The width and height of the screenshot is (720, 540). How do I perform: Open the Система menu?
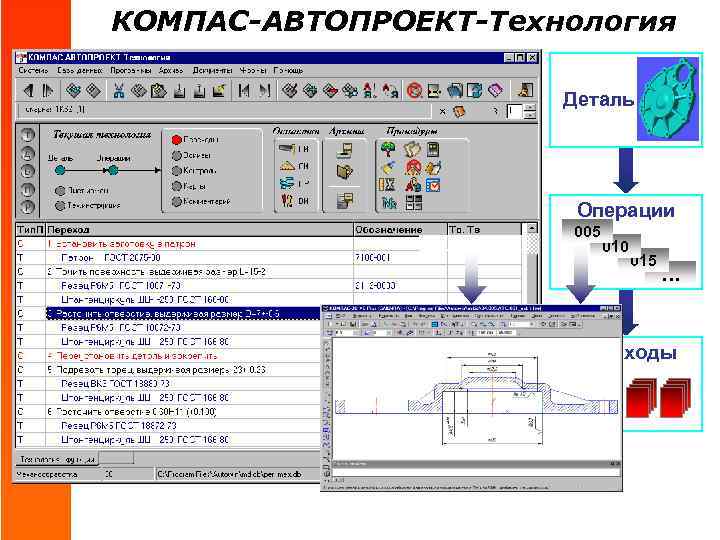[33, 70]
